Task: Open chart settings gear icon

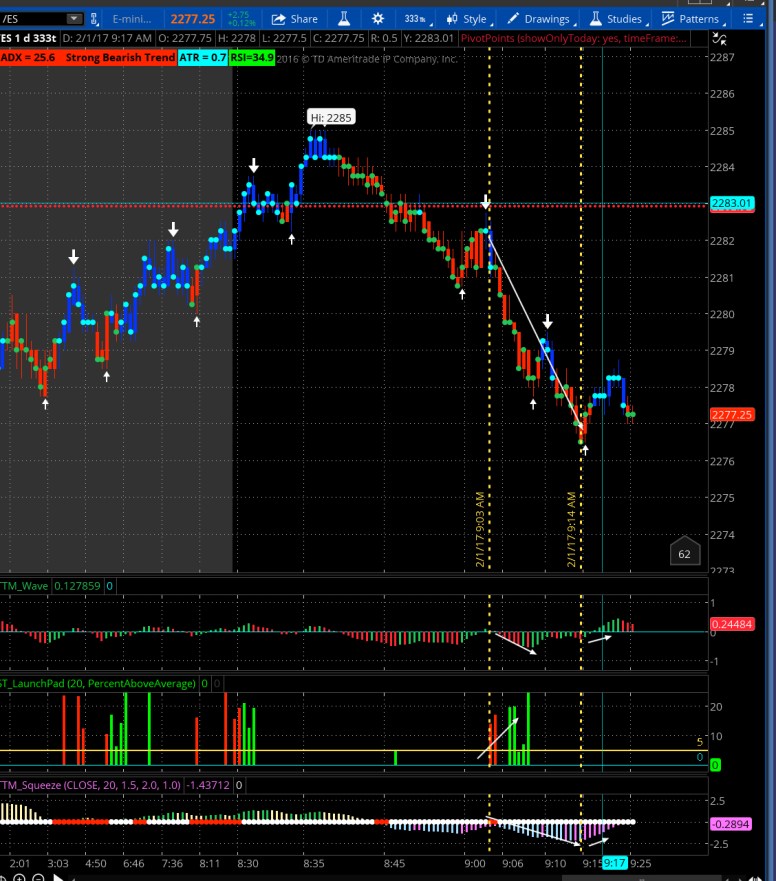Action: [x=377, y=18]
